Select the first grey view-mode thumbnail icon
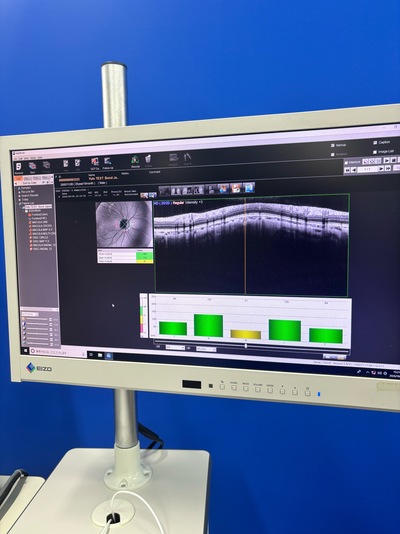Screen dimensions: 400x534 [x=164, y=191]
